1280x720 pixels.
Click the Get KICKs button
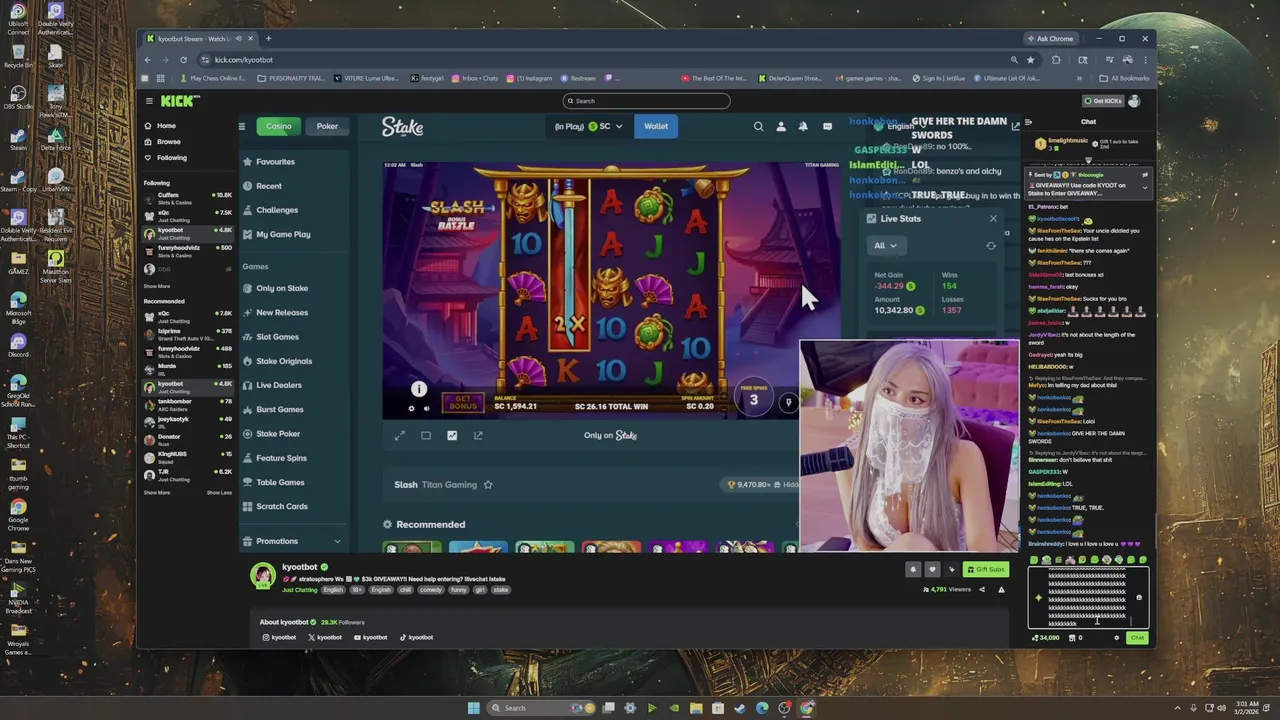pyautogui.click(x=1103, y=101)
